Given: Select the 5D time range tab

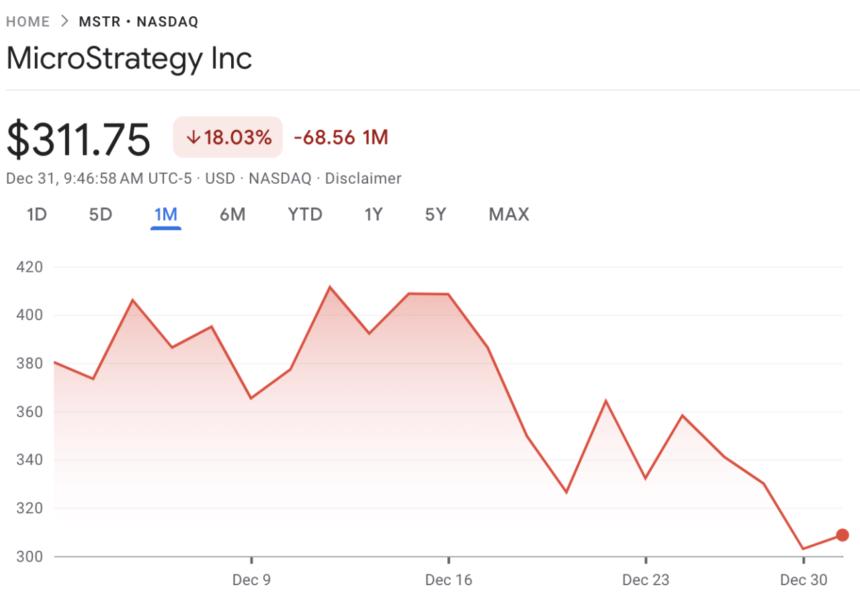Looking at the screenshot, I should pos(100,214).
